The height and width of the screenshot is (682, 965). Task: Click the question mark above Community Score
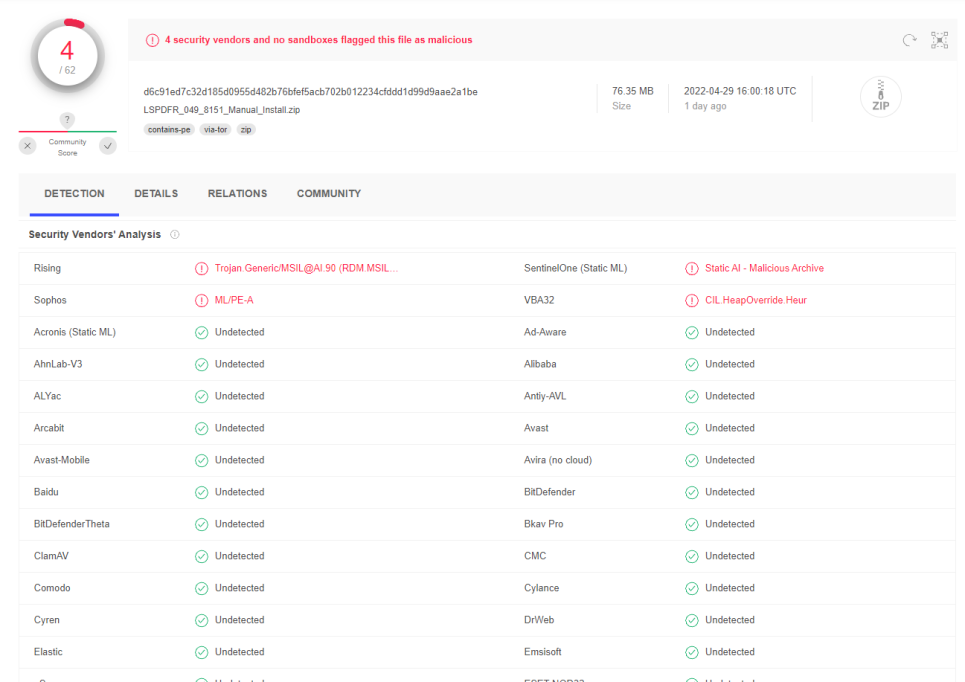pyautogui.click(x=67, y=120)
